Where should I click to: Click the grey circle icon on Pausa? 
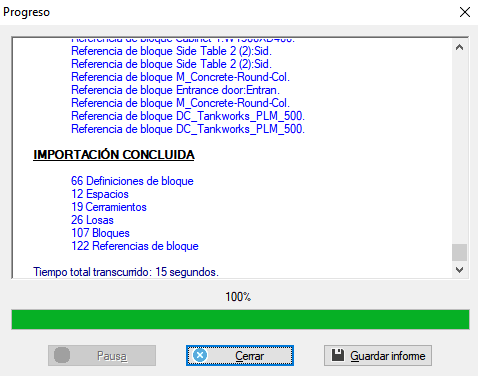pyautogui.click(x=62, y=355)
